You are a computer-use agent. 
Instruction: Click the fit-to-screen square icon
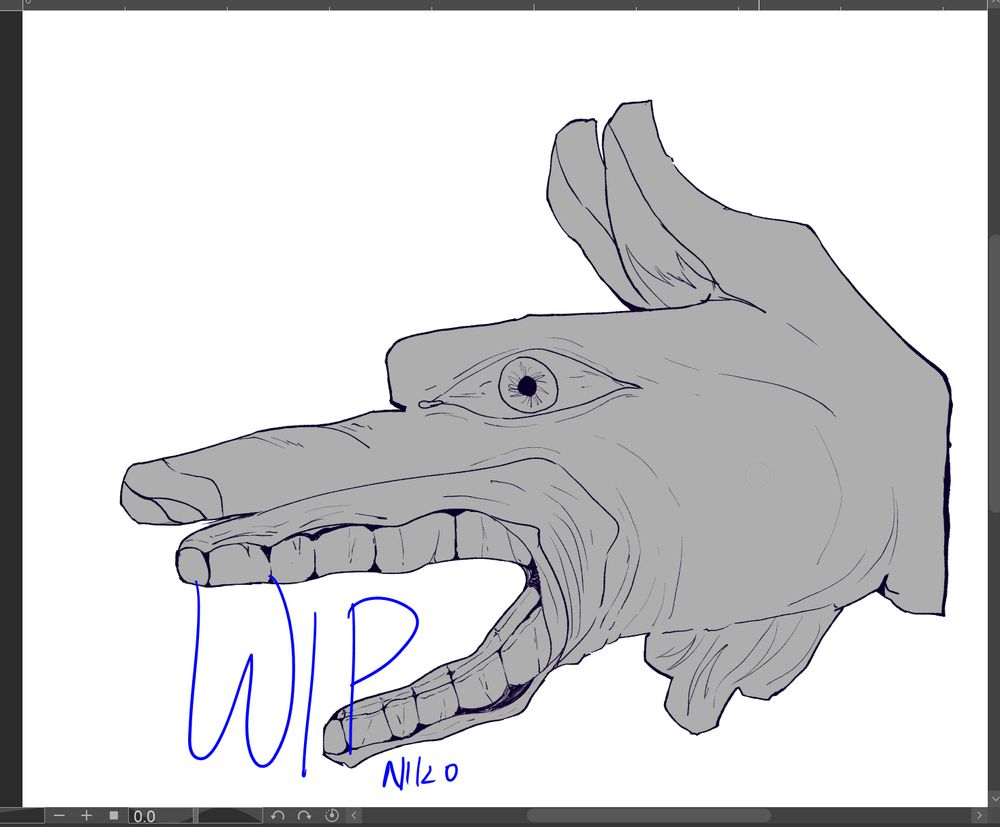pyautogui.click(x=114, y=816)
